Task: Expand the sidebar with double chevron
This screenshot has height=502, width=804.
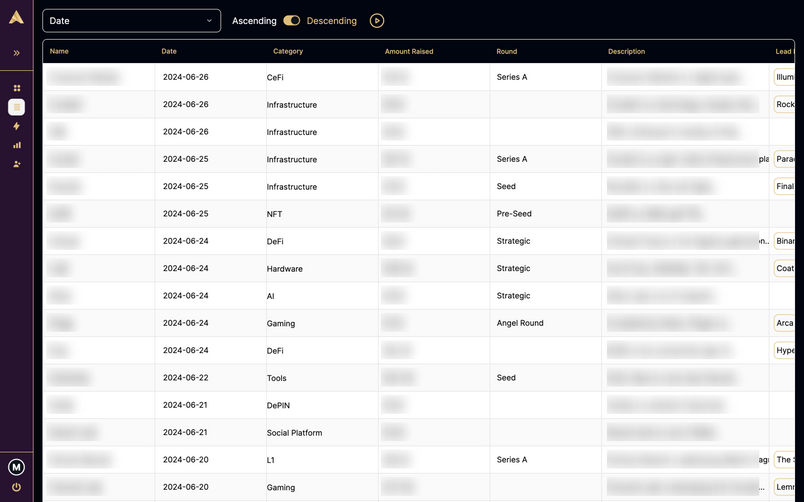Action: coord(16,53)
